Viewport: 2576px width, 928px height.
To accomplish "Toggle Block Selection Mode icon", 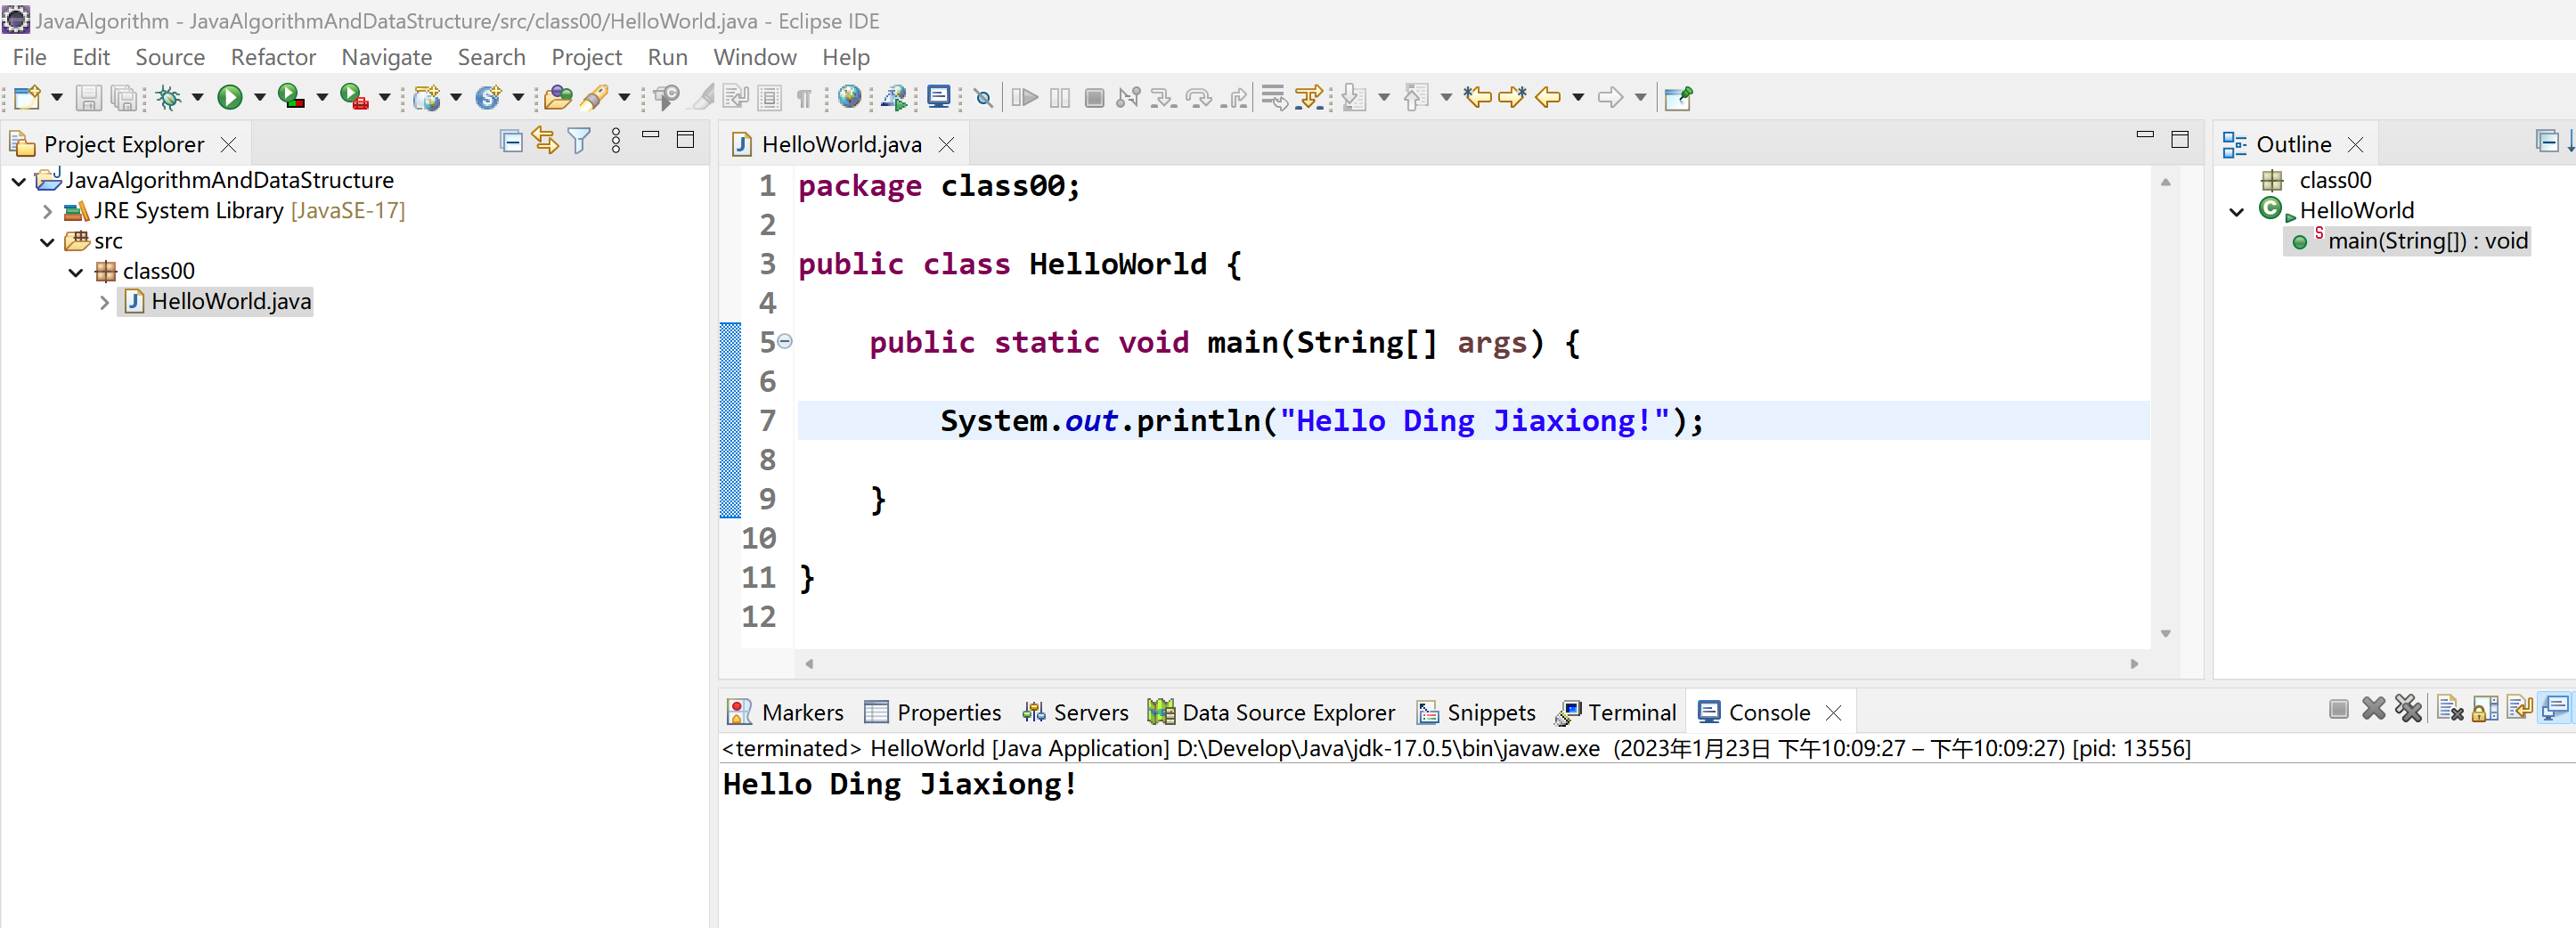I will [x=770, y=97].
